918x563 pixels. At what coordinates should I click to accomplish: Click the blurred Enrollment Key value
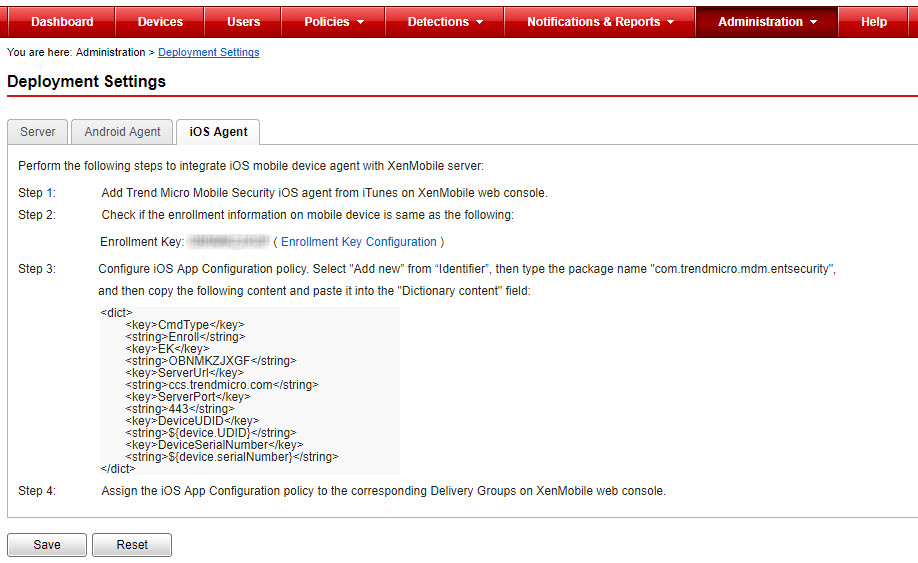coord(229,242)
